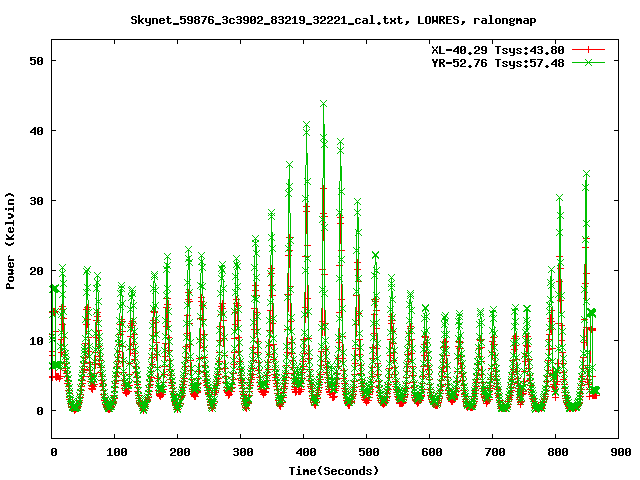Click x-axis tick label 400
The height and width of the screenshot is (480, 640).
tap(306, 452)
